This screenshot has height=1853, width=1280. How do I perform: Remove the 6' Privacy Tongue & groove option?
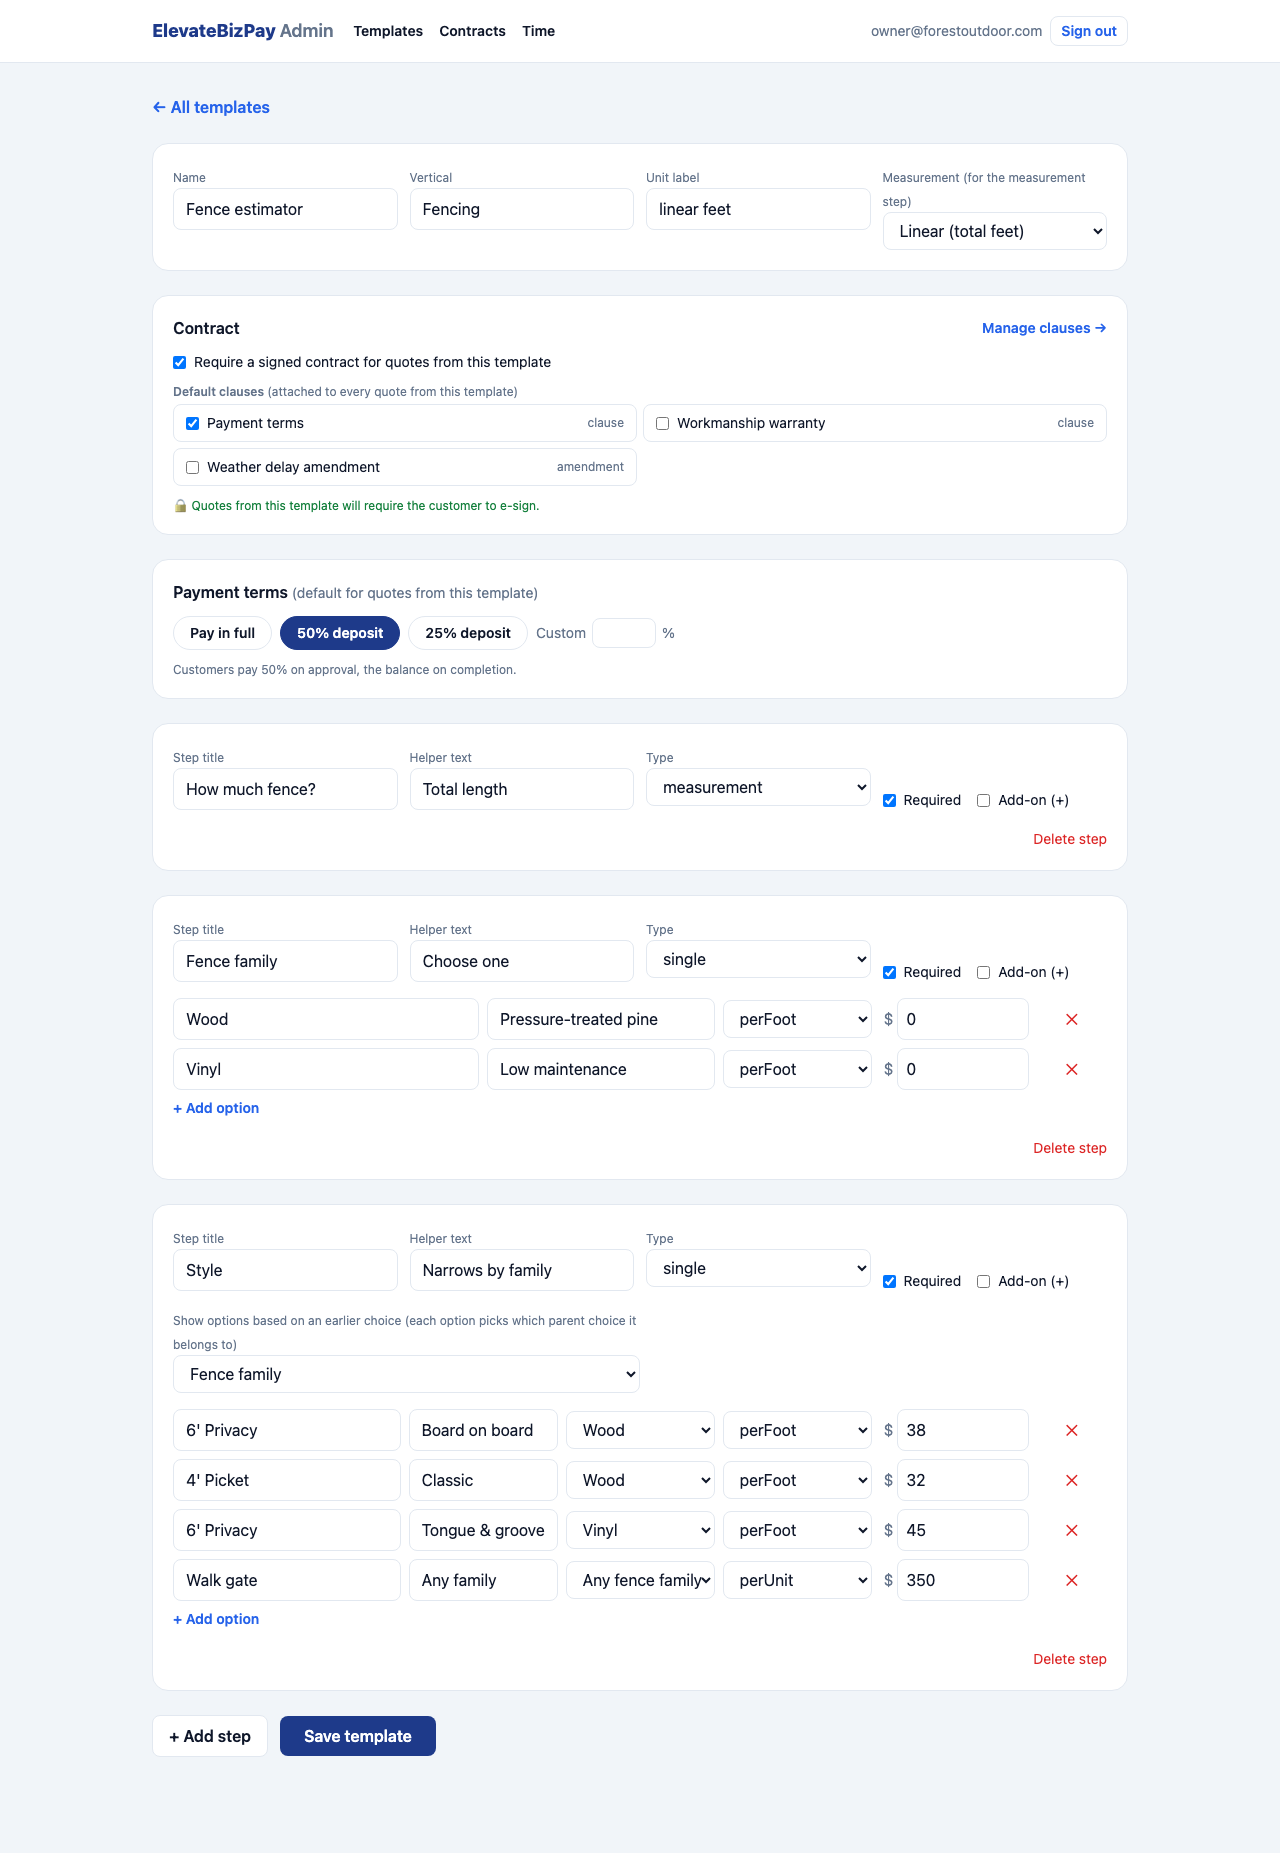click(1071, 1530)
